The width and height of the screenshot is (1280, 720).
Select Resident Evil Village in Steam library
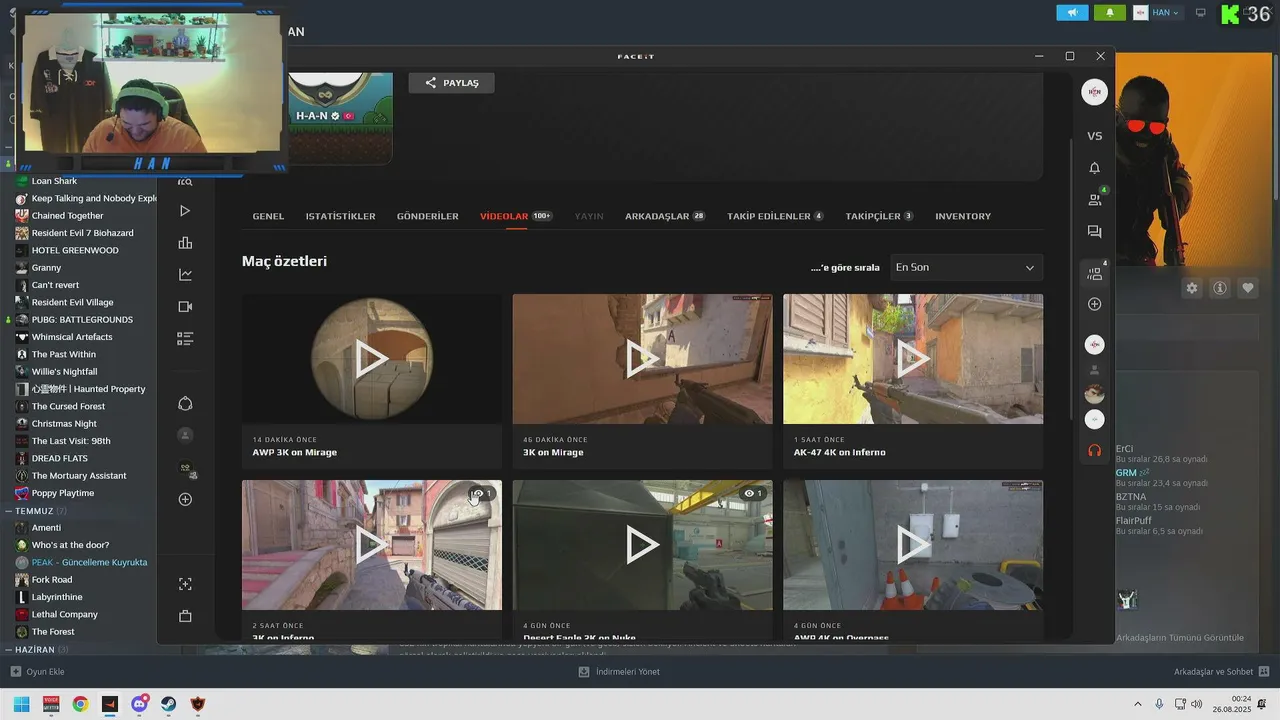tap(72, 302)
